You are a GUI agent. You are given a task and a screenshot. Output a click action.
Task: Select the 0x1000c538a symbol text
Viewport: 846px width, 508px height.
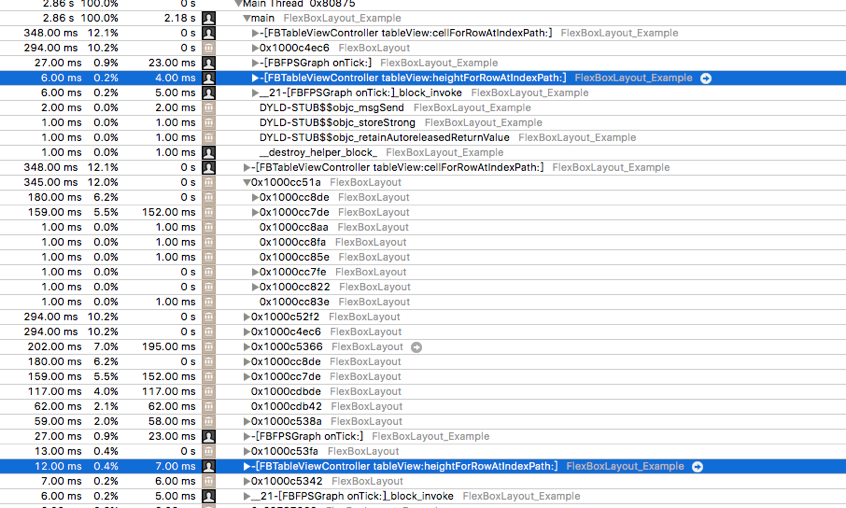click(x=286, y=422)
